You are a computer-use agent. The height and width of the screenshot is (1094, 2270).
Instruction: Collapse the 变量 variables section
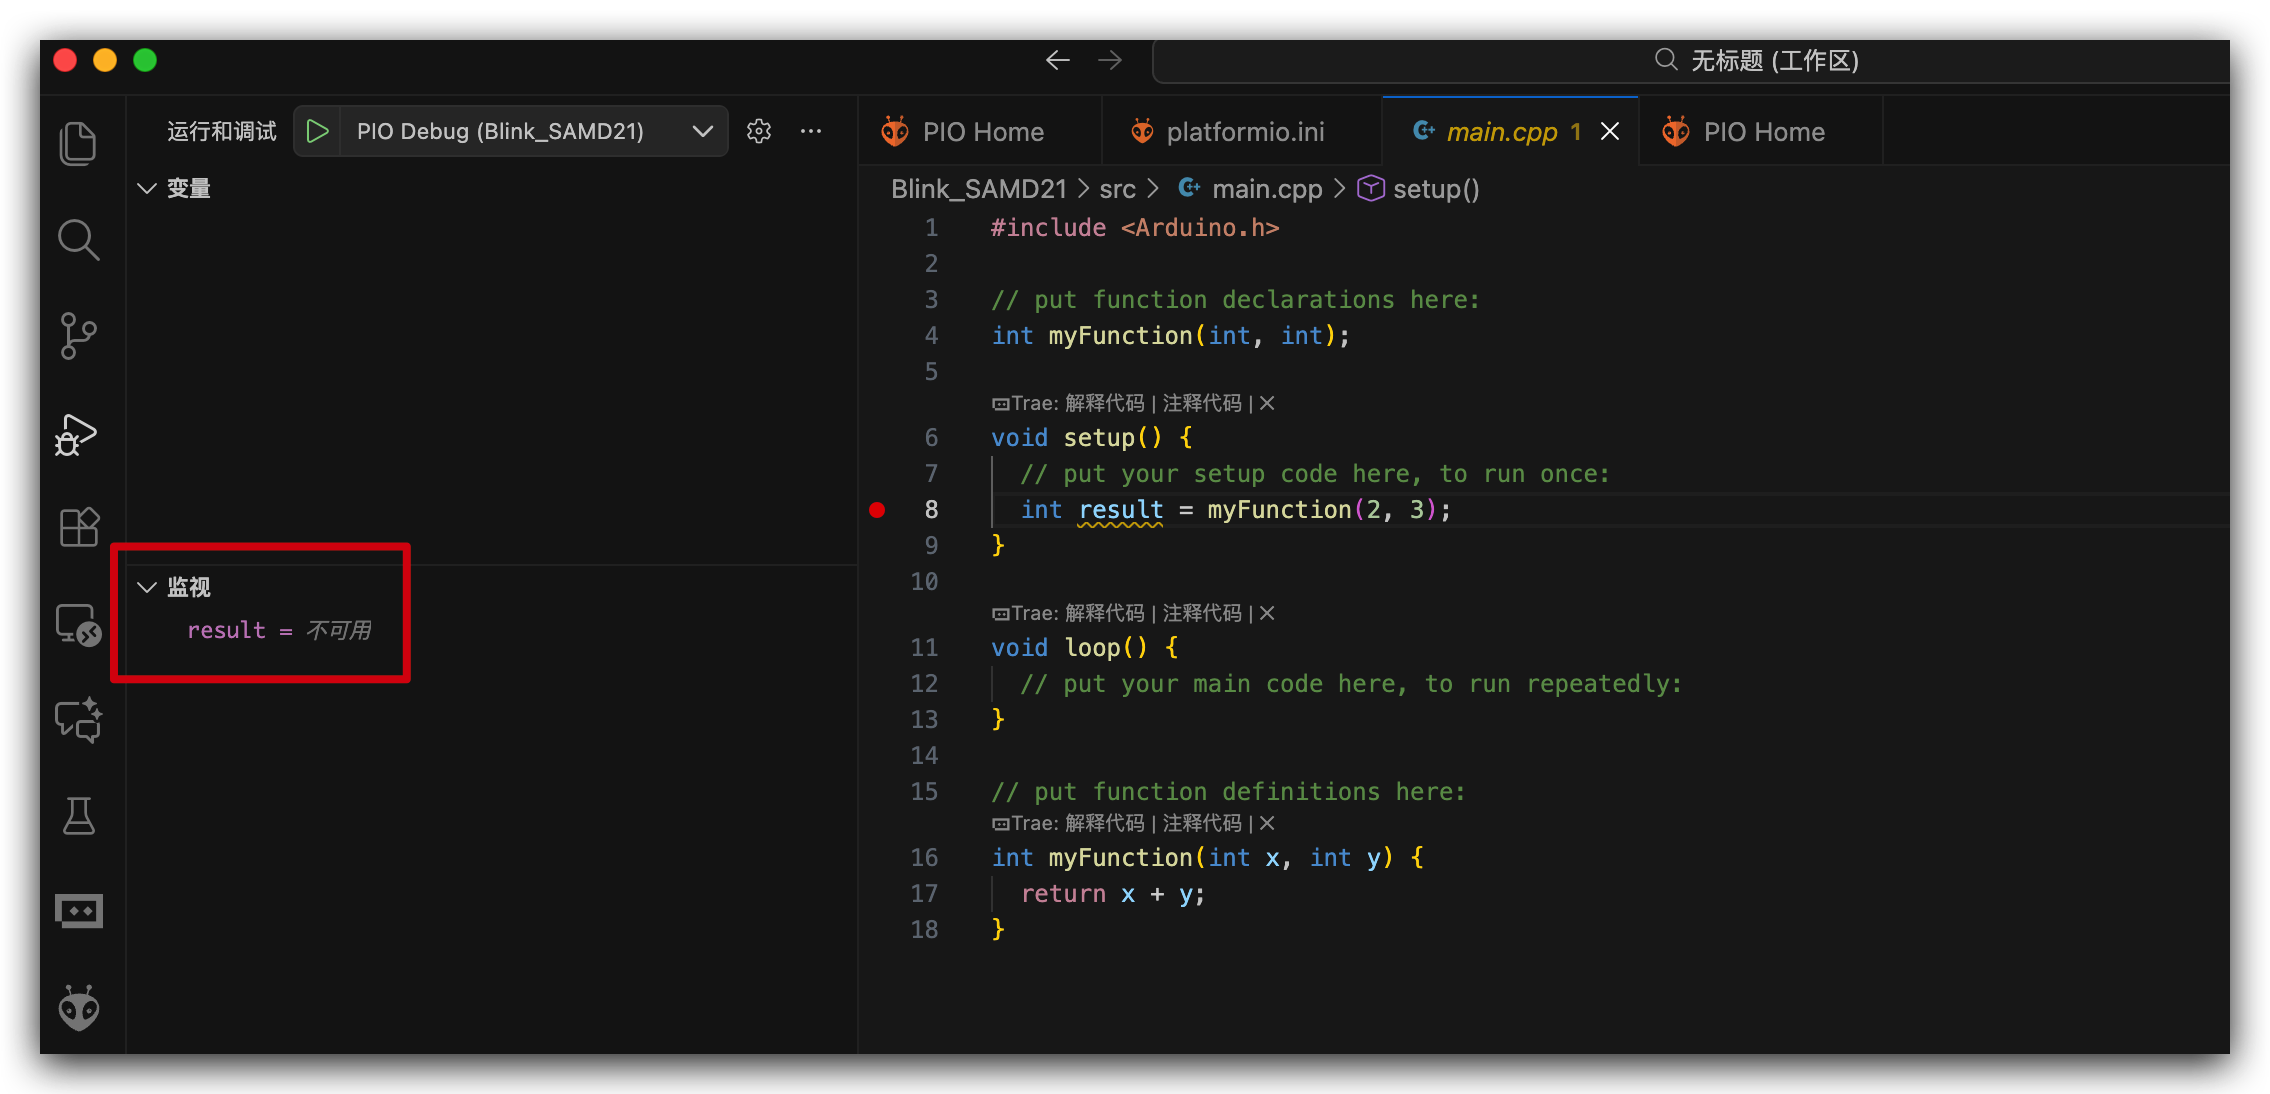click(x=147, y=188)
